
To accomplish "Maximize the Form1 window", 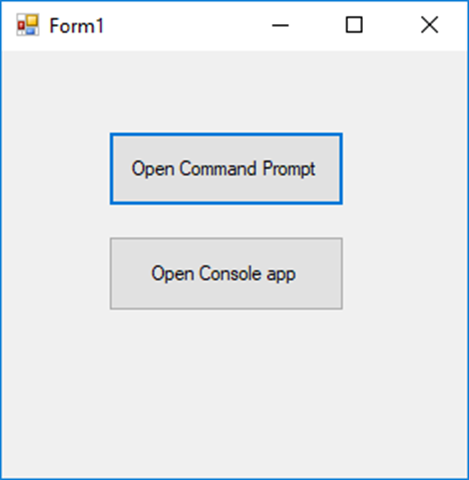I will [354, 25].
